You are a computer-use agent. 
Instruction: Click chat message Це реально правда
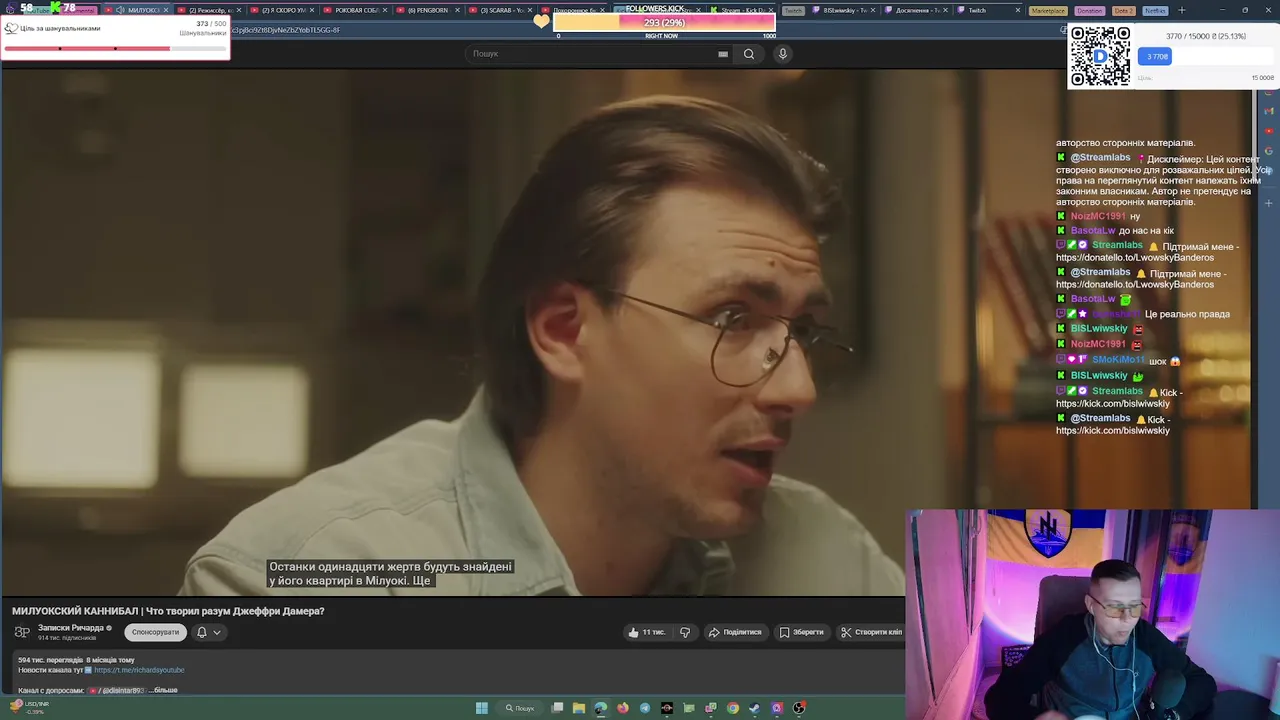click(1187, 314)
